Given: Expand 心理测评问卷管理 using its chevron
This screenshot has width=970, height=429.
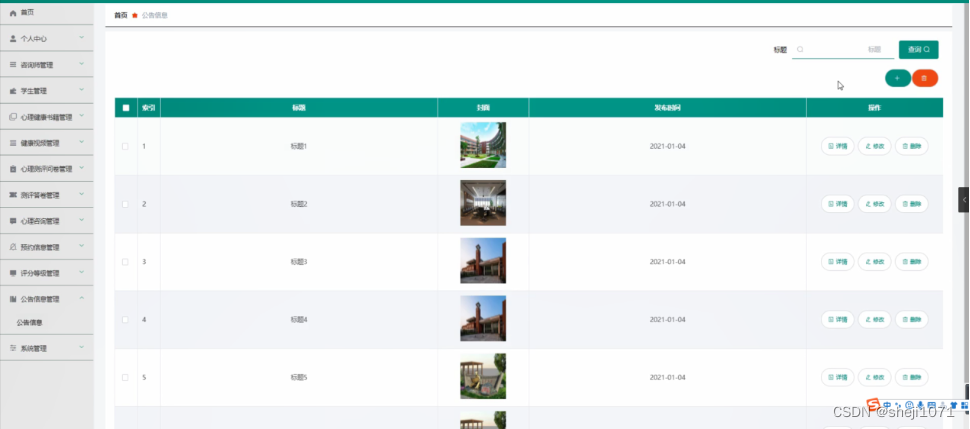Looking at the screenshot, I should [x=82, y=168].
